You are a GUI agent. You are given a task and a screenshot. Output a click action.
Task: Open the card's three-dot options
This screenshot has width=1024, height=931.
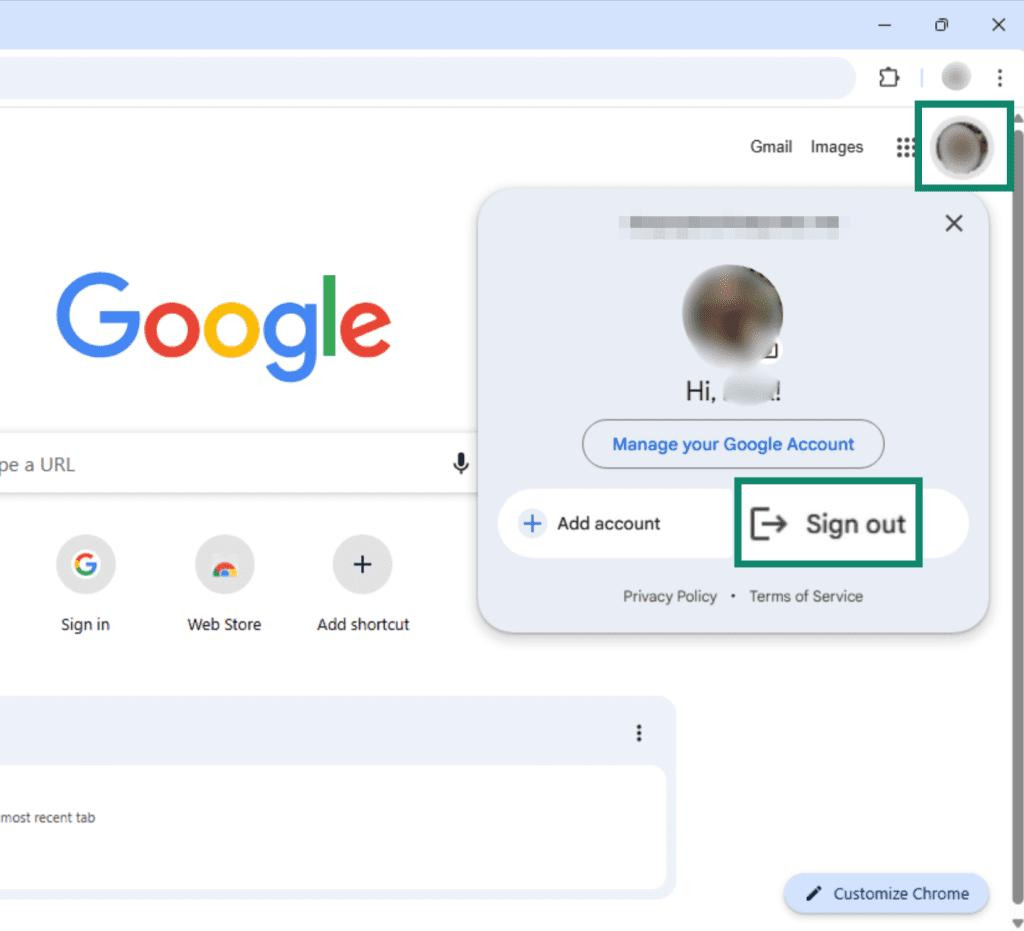(639, 733)
